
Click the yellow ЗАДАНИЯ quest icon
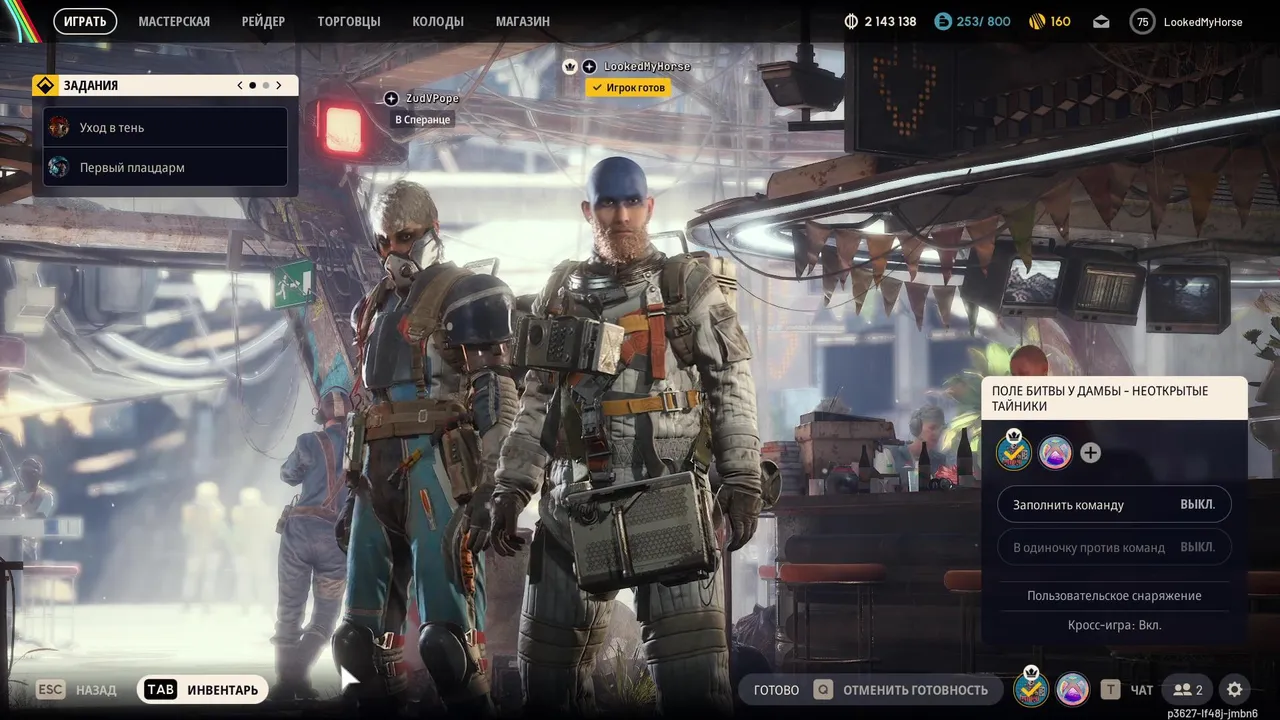pyautogui.click(x=44, y=86)
